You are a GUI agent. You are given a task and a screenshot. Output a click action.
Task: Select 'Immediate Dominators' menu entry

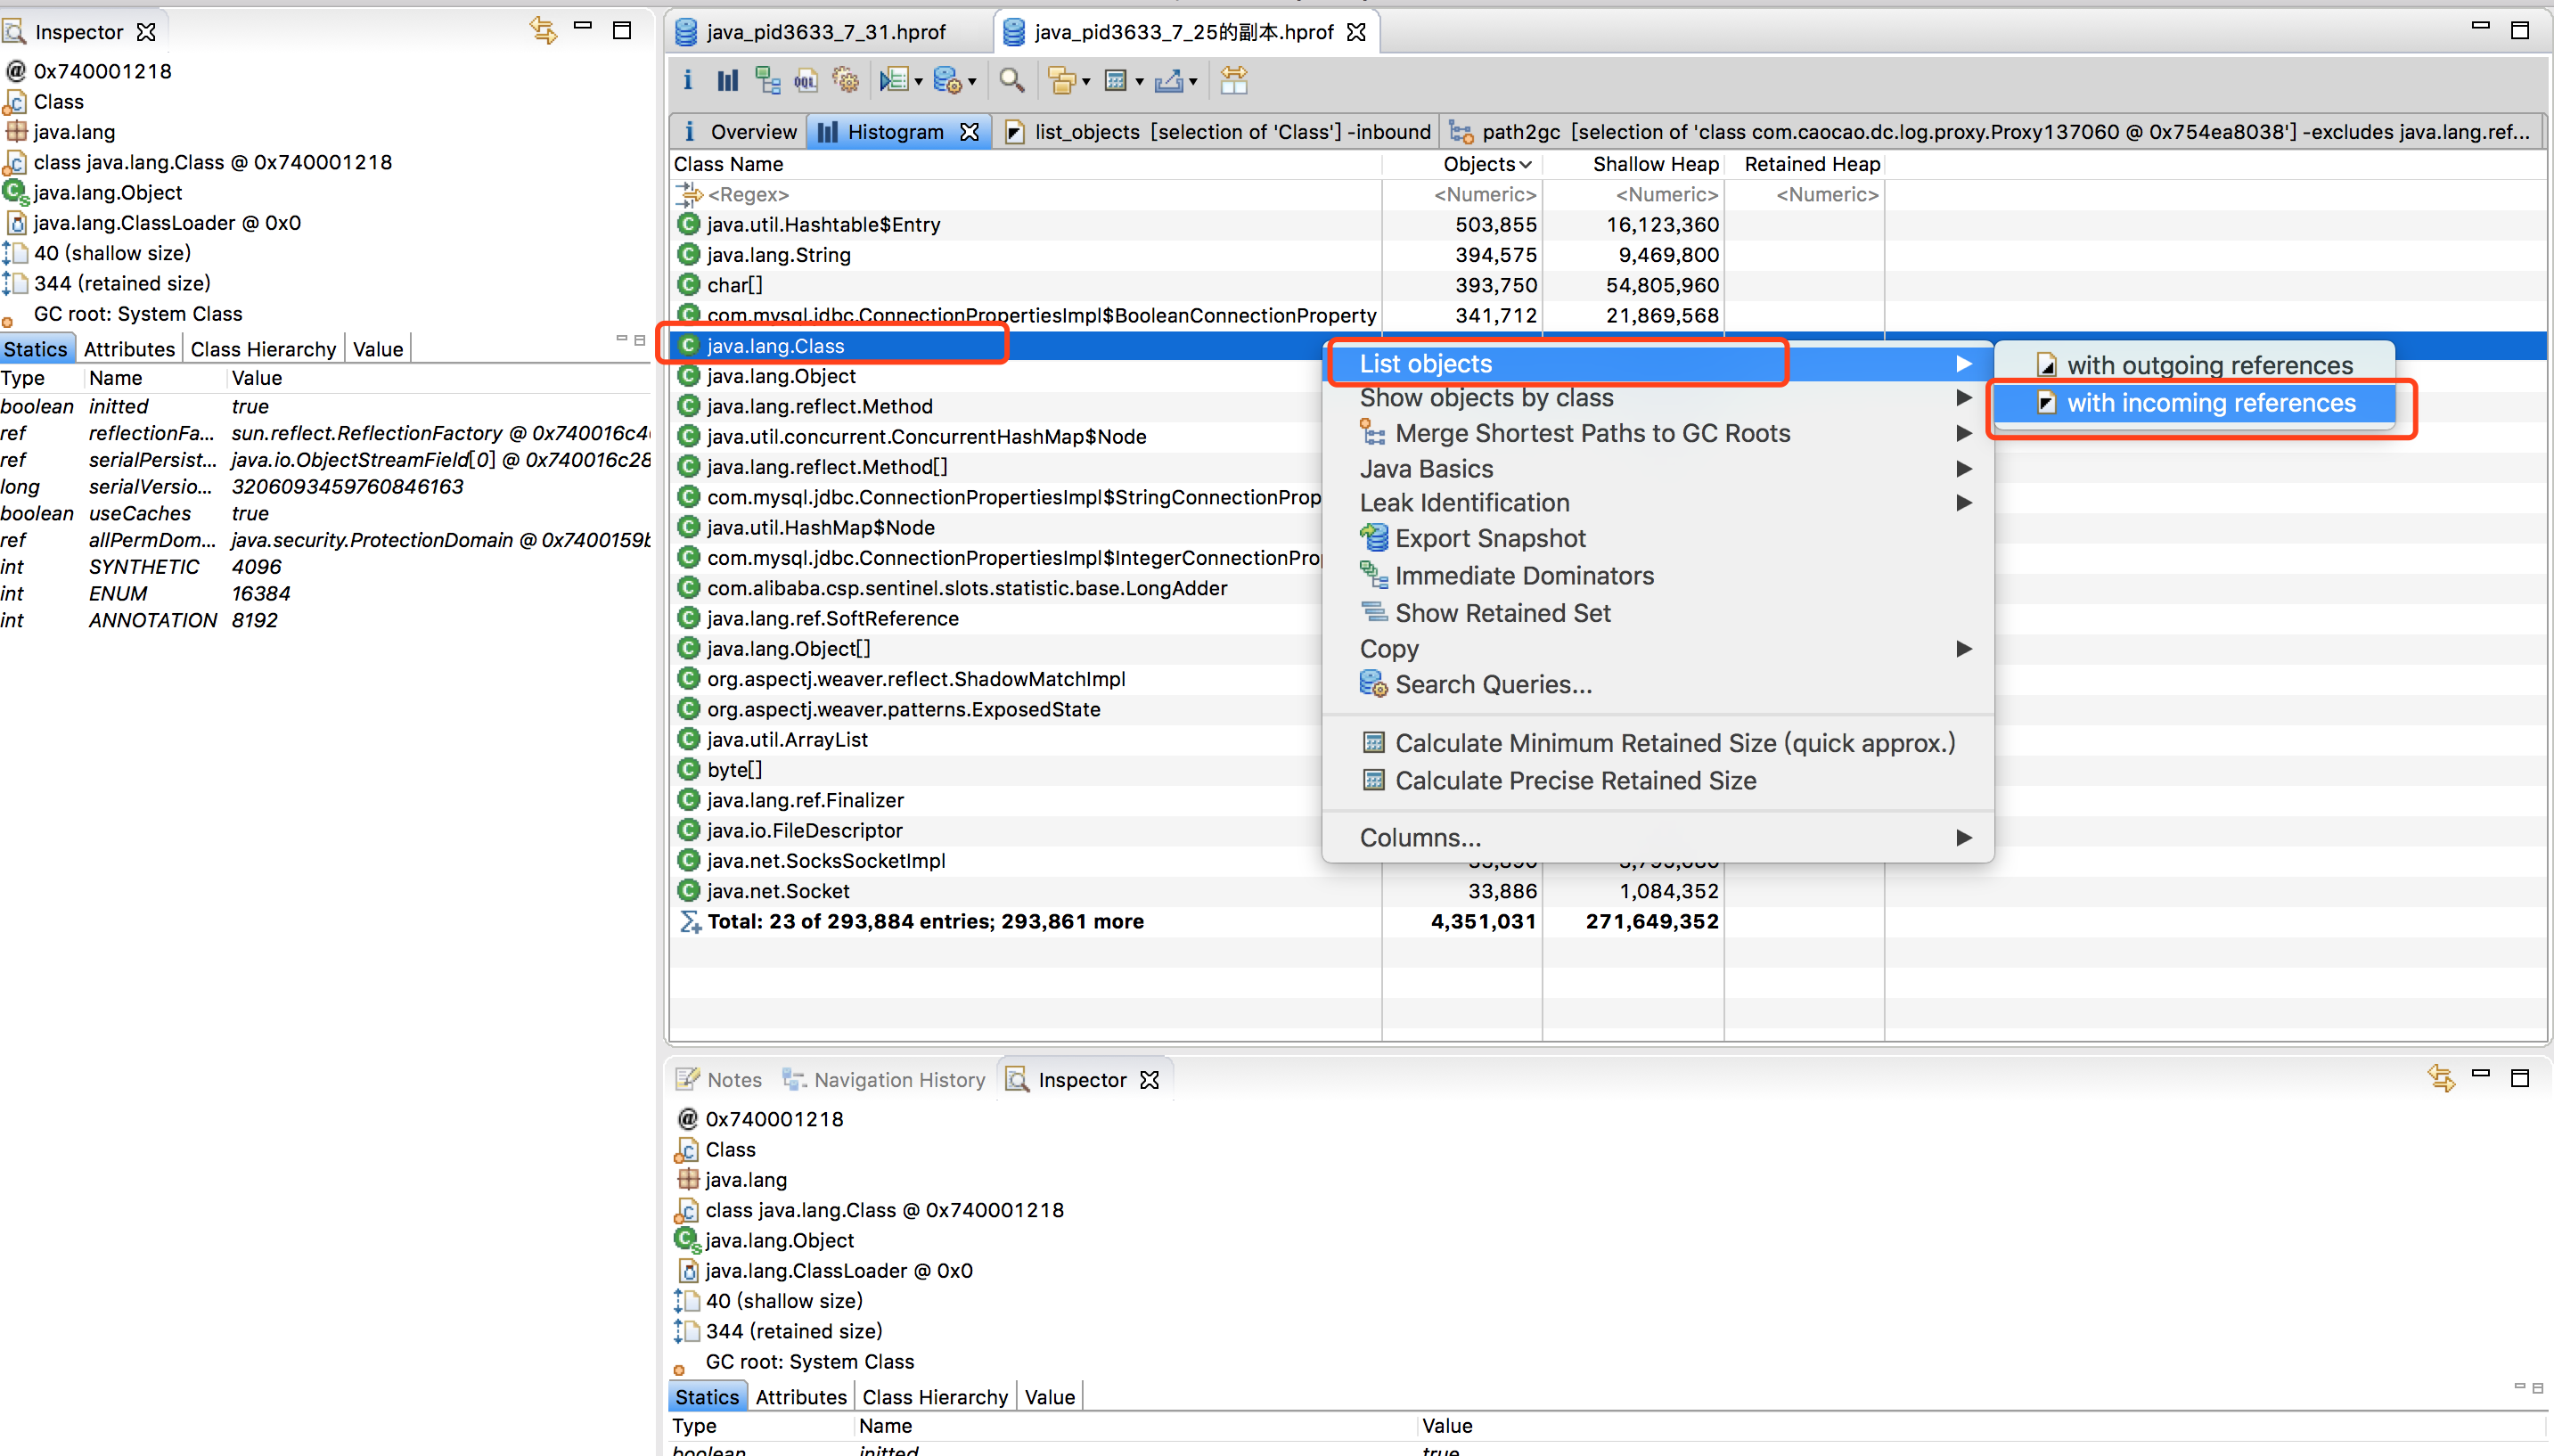(x=1657, y=576)
